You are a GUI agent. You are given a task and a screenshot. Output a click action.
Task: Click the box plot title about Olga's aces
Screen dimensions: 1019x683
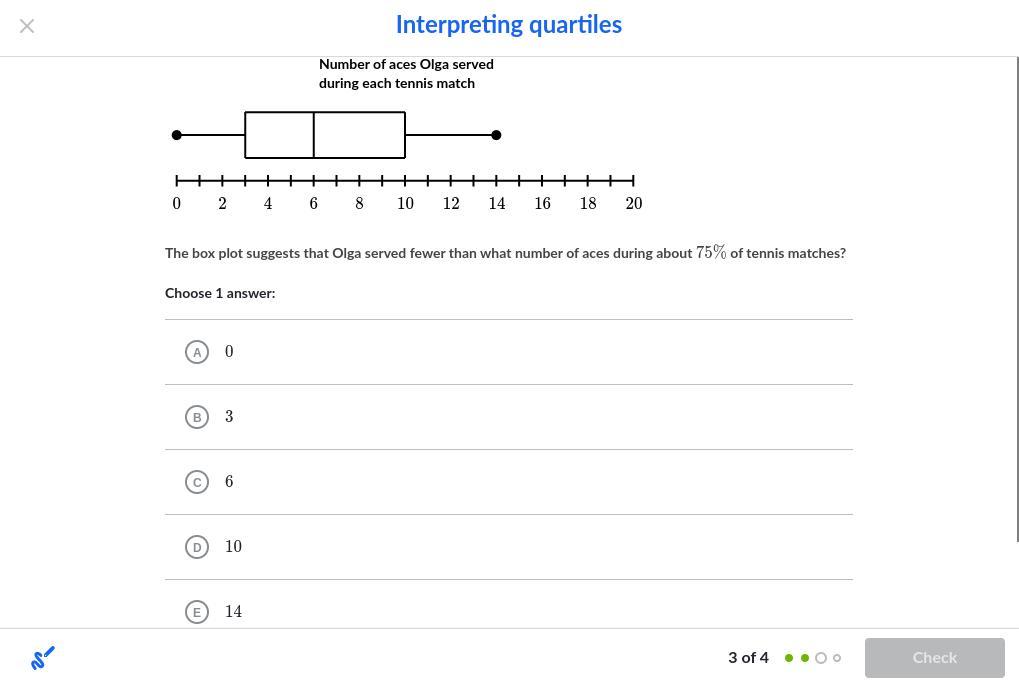click(x=406, y=73)
